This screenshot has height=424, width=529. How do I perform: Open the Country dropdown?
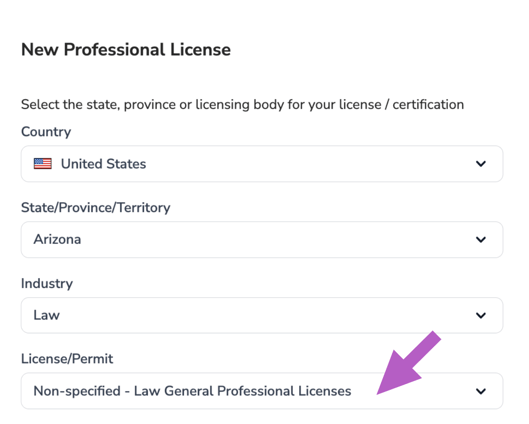(262, 164)
